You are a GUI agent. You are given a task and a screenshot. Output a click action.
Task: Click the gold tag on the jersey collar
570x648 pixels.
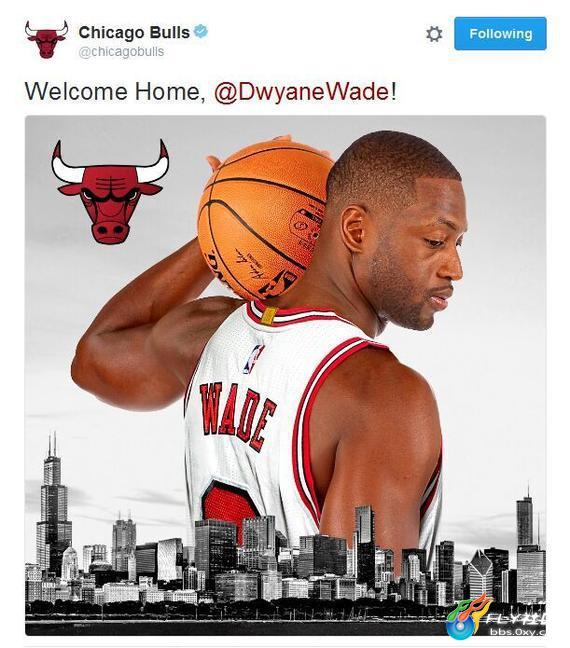click(269, 315)
